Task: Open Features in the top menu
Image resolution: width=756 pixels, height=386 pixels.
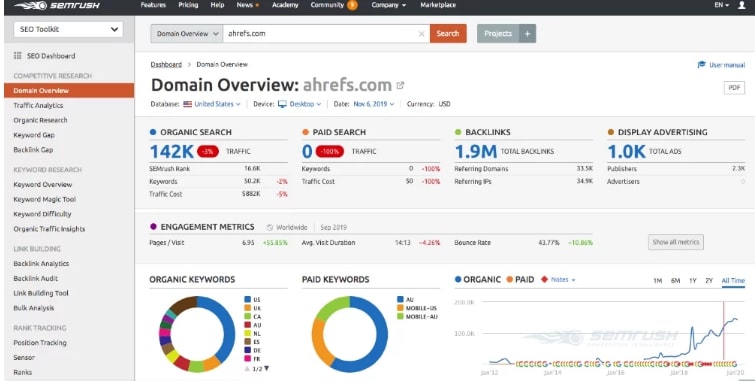Action: pos(153,5)
